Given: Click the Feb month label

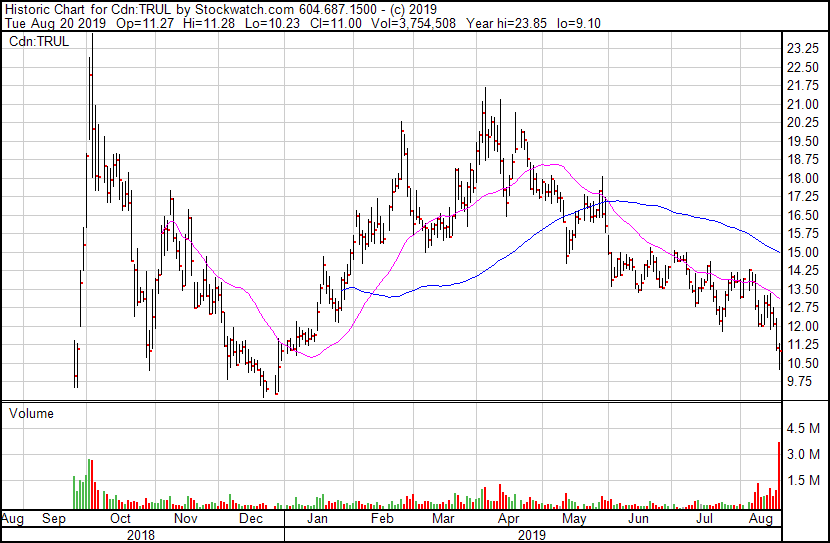Looking at the screenshot, I should (x=382, y=519).
